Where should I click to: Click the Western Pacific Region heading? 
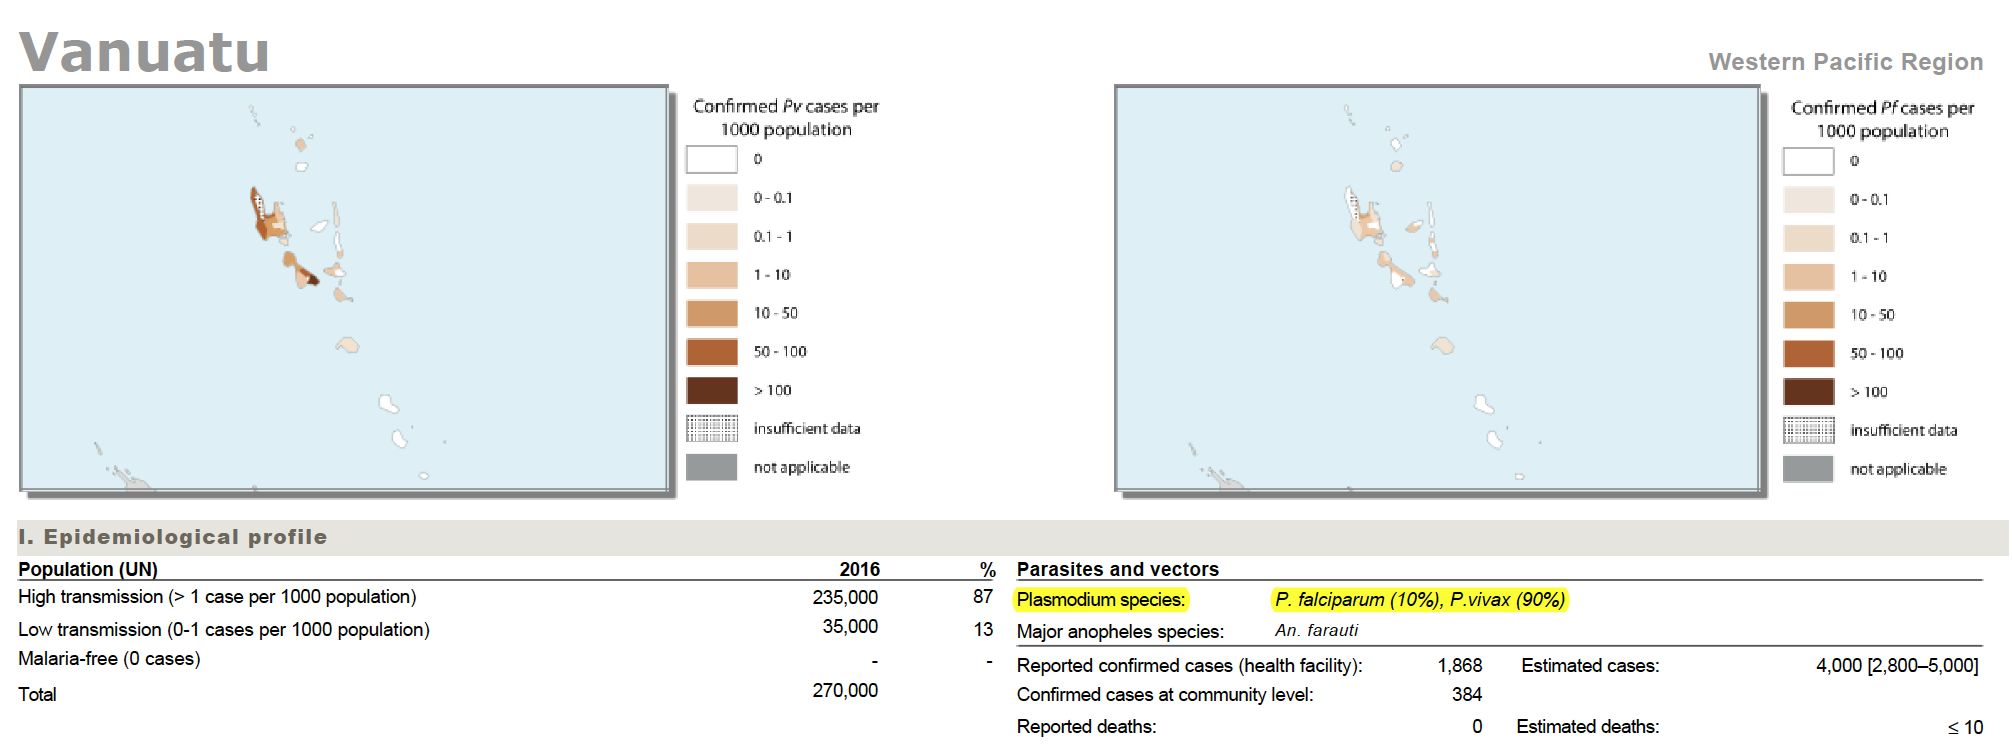[x=1845, y=62]
